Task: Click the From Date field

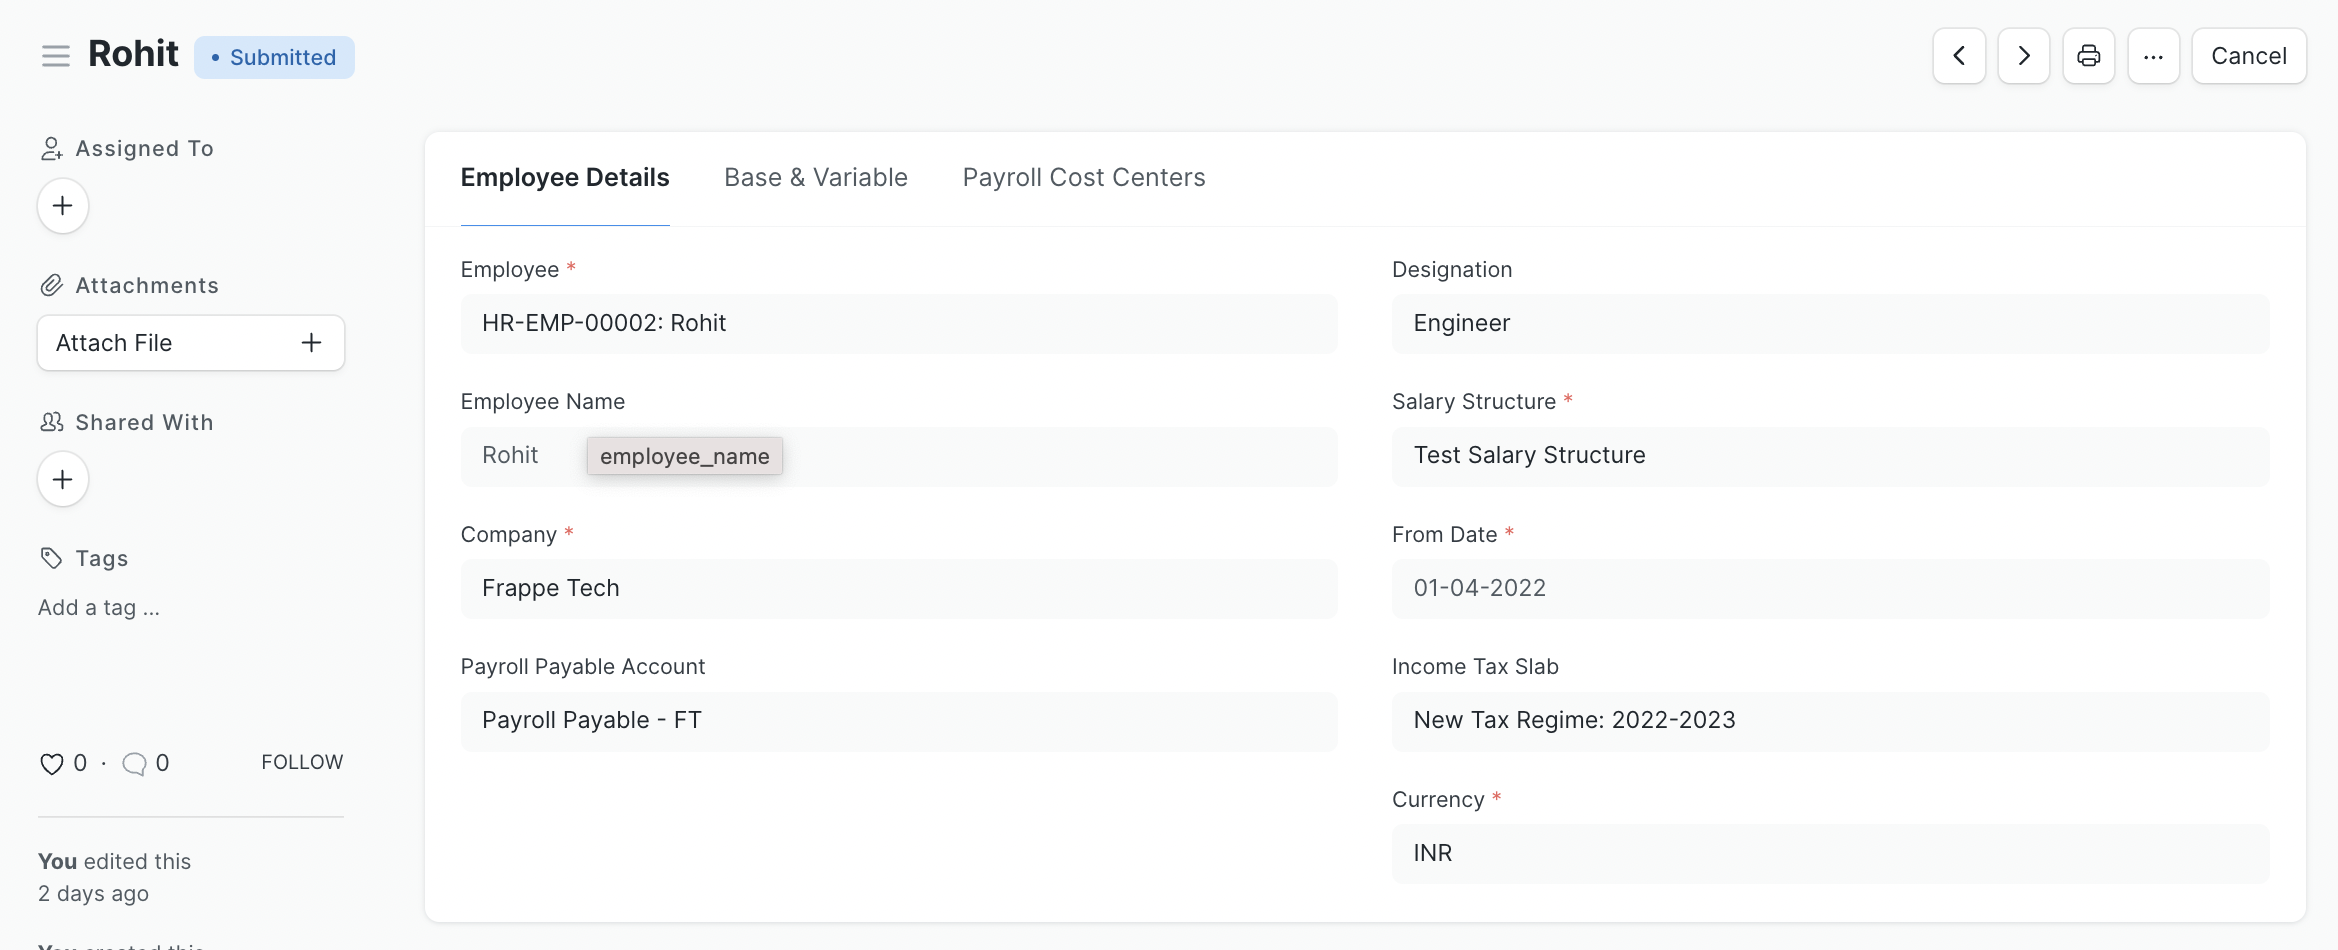Action: (x=1831, y=588)
